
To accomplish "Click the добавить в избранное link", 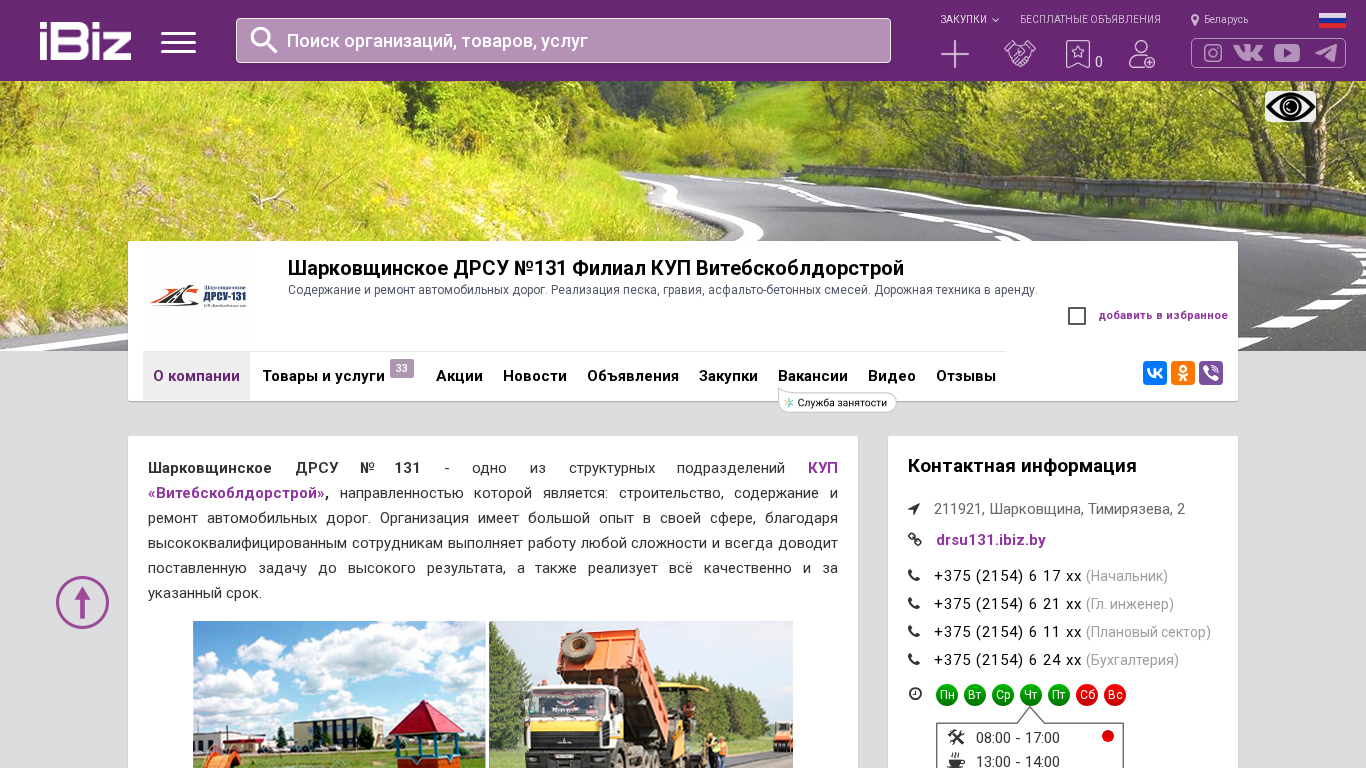I will 1163,316.
